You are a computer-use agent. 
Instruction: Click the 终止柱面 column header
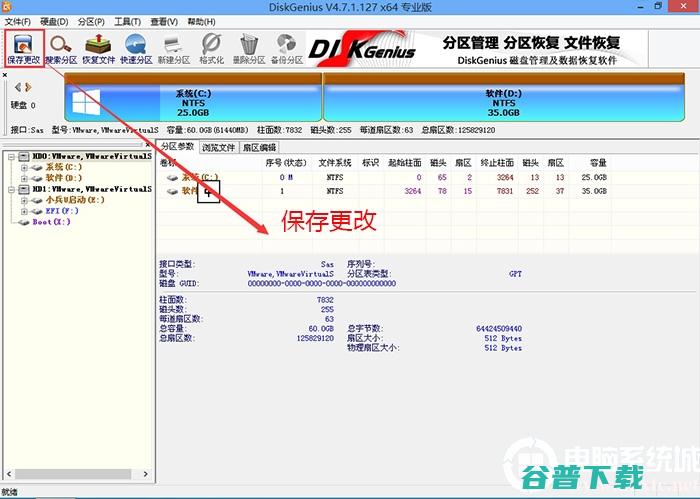click(x=497, y=163)
